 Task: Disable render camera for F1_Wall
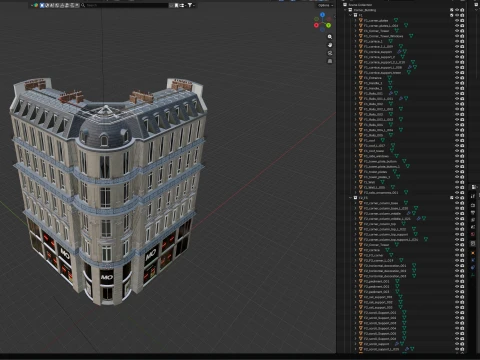tap(462, 182)
